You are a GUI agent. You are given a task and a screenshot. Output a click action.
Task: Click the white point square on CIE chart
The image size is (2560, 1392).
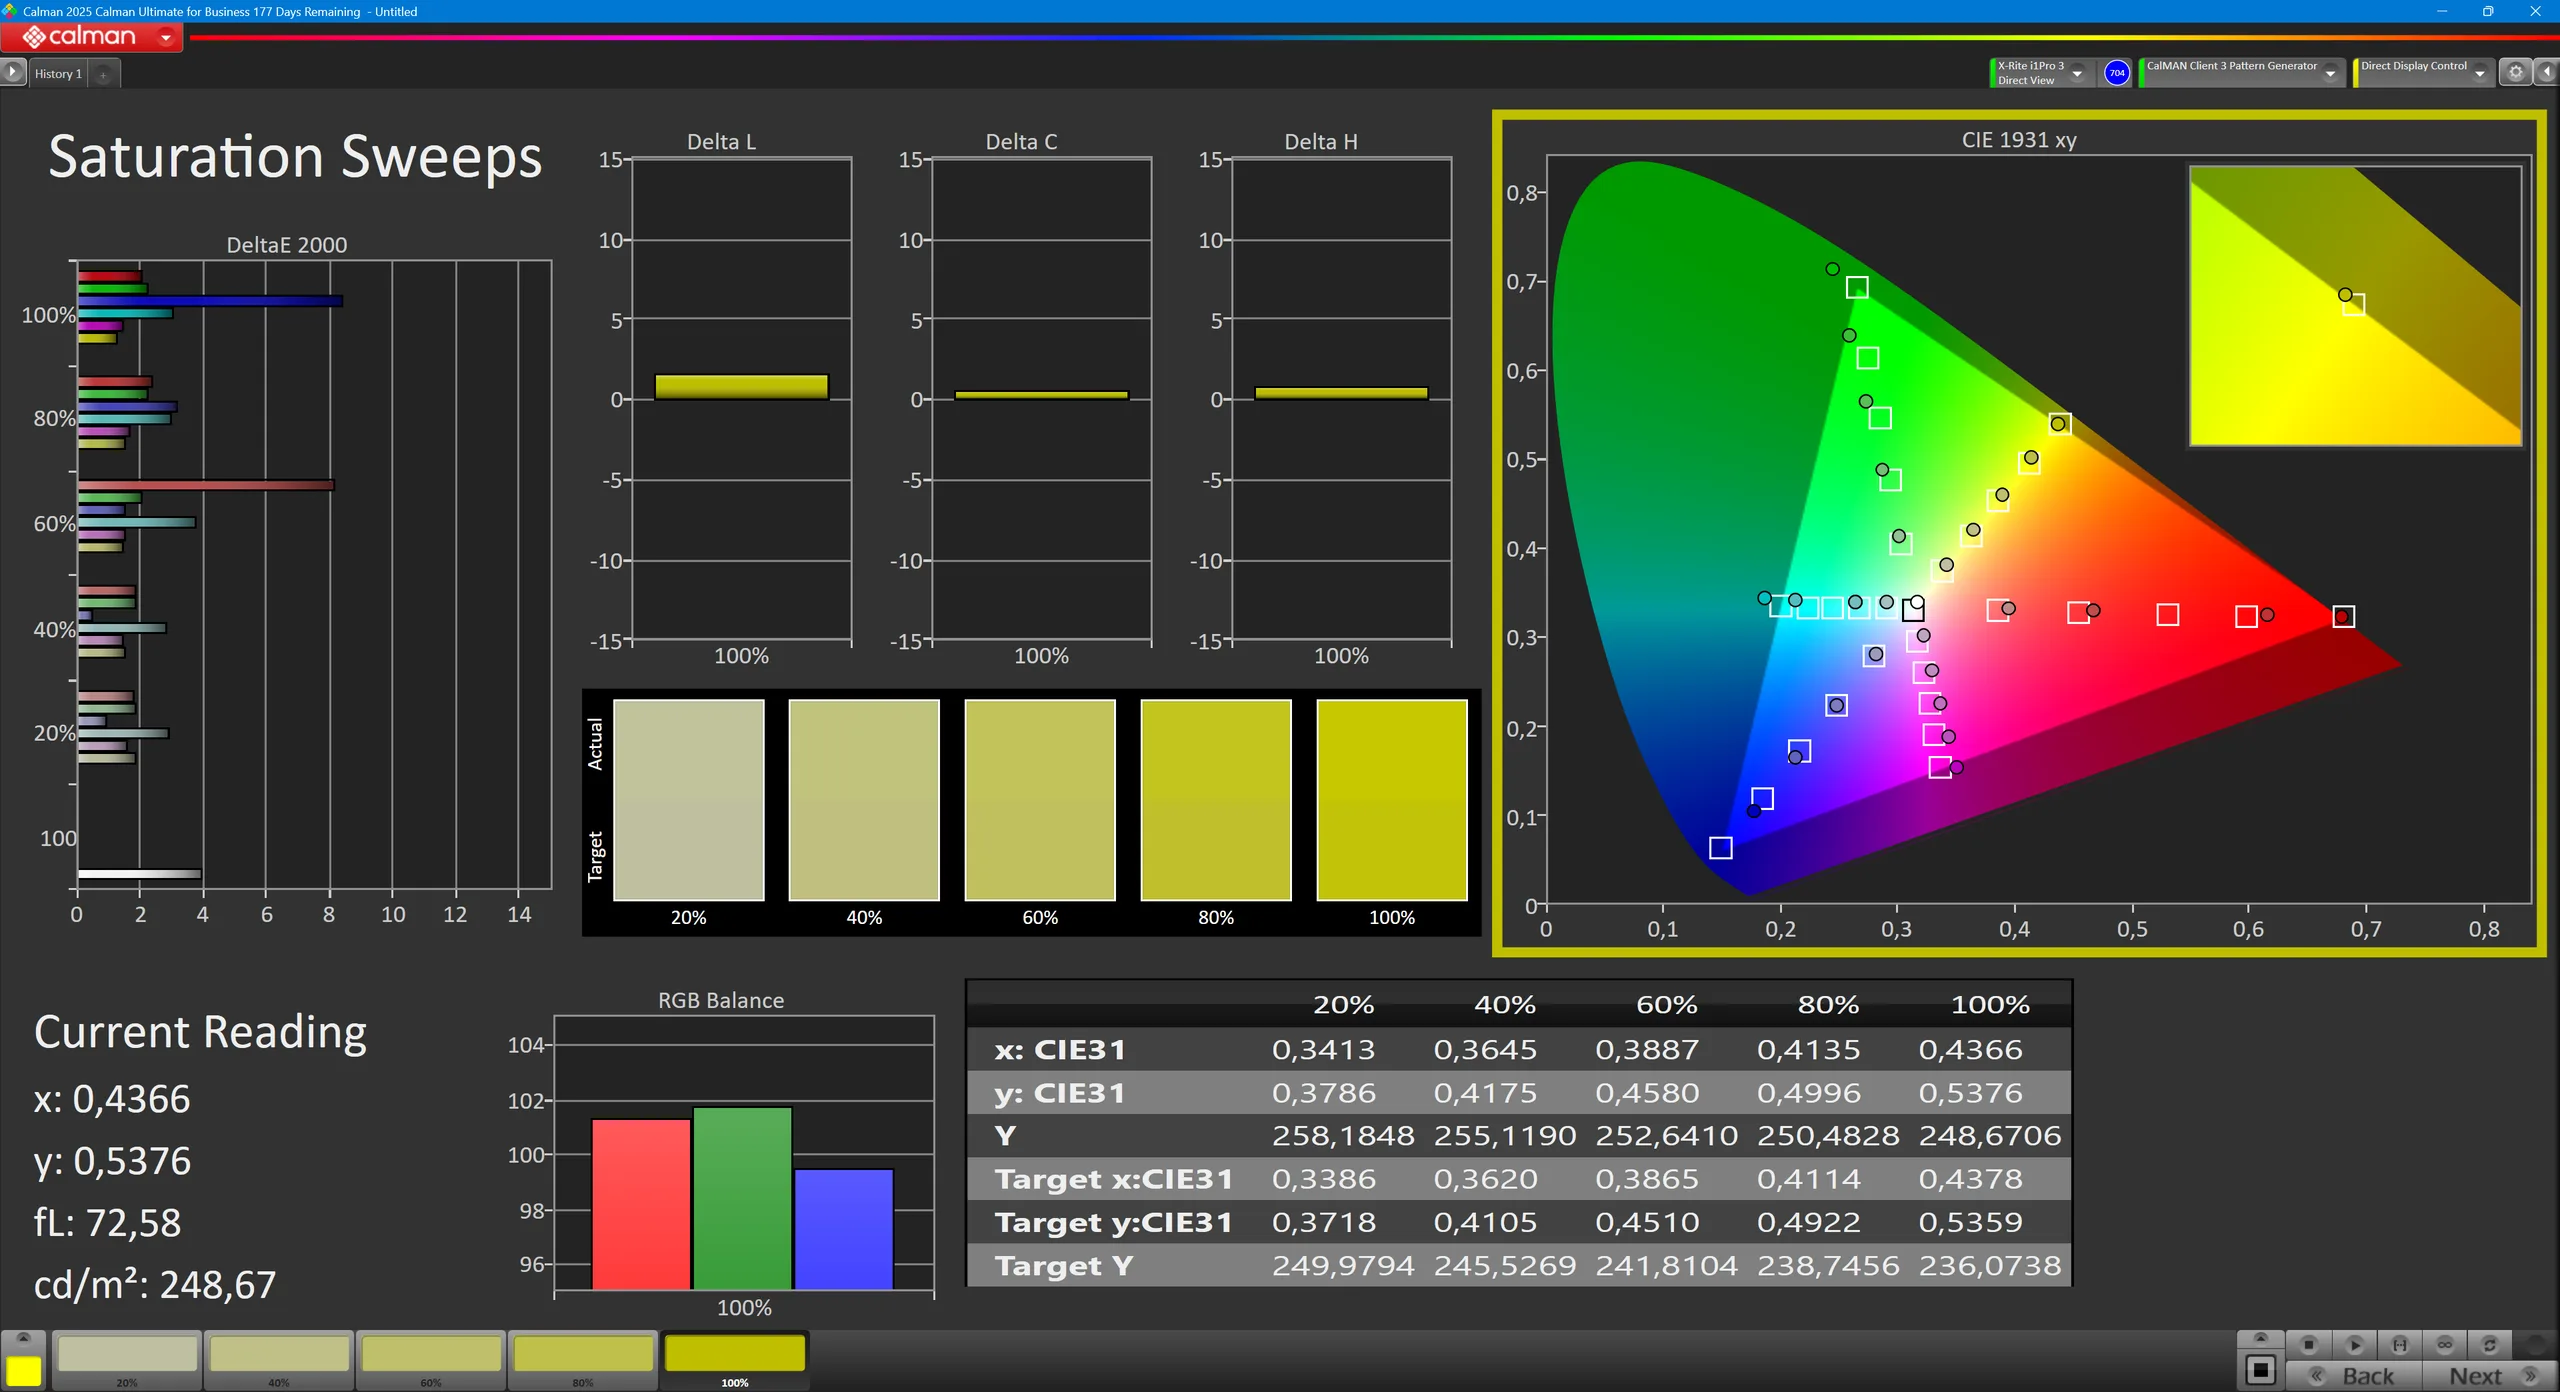1913,609
